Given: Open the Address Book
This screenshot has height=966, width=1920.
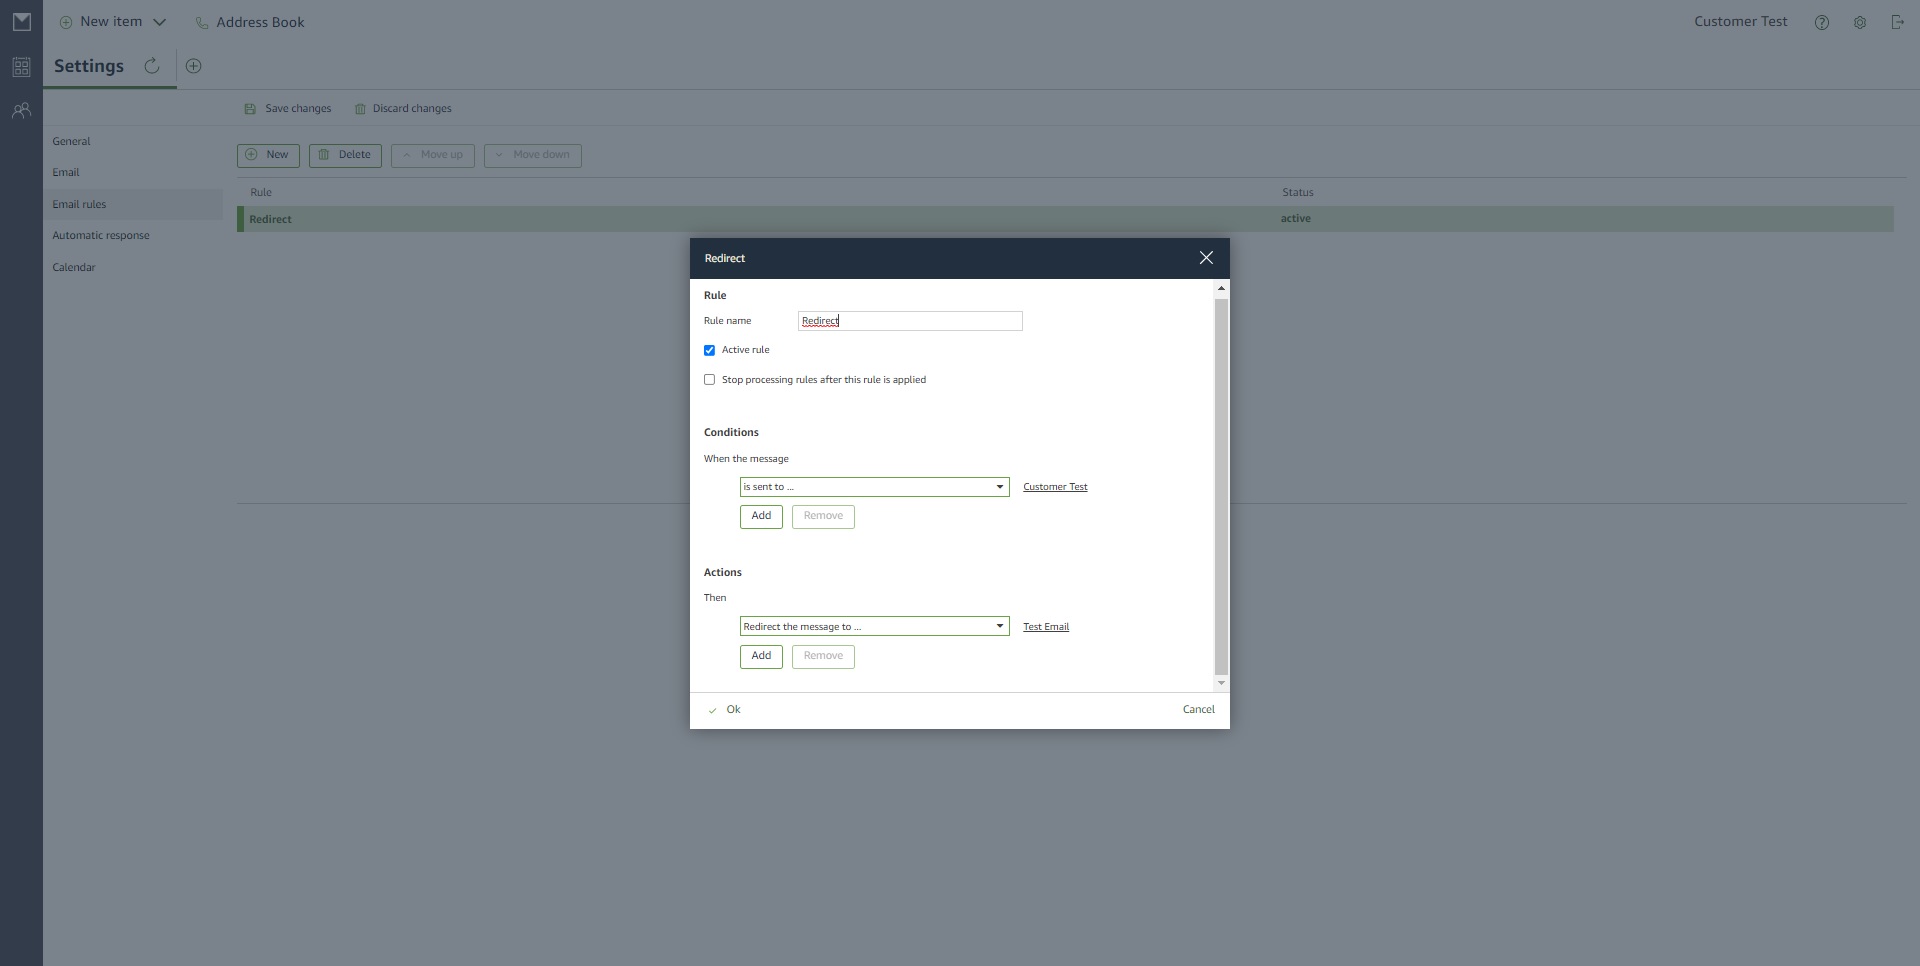Looking at the screenshot, I should point(250,22).
